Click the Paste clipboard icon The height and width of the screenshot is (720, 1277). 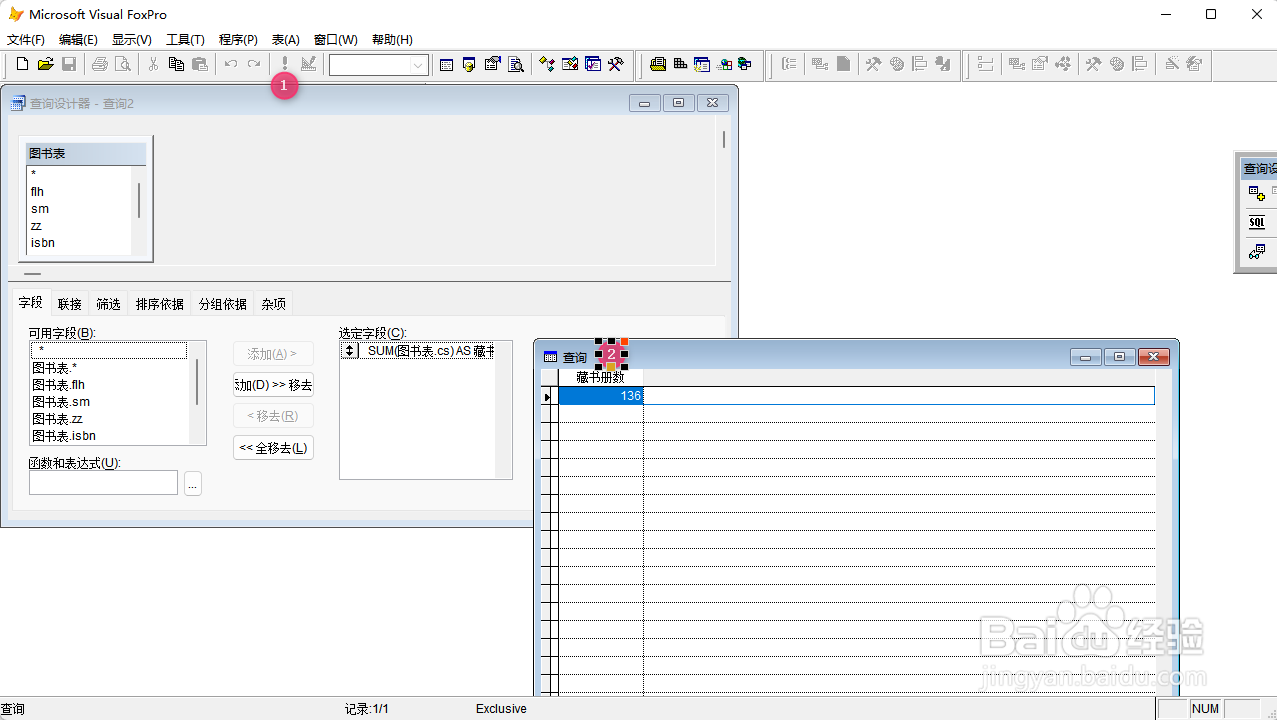click(x=199, y=64)
